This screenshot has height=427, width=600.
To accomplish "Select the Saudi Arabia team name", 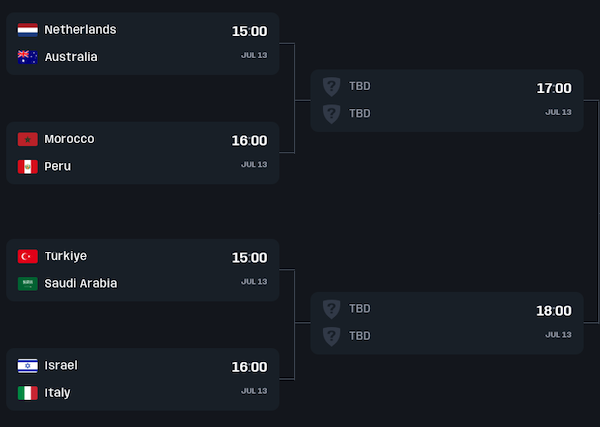I will point(81,283).
